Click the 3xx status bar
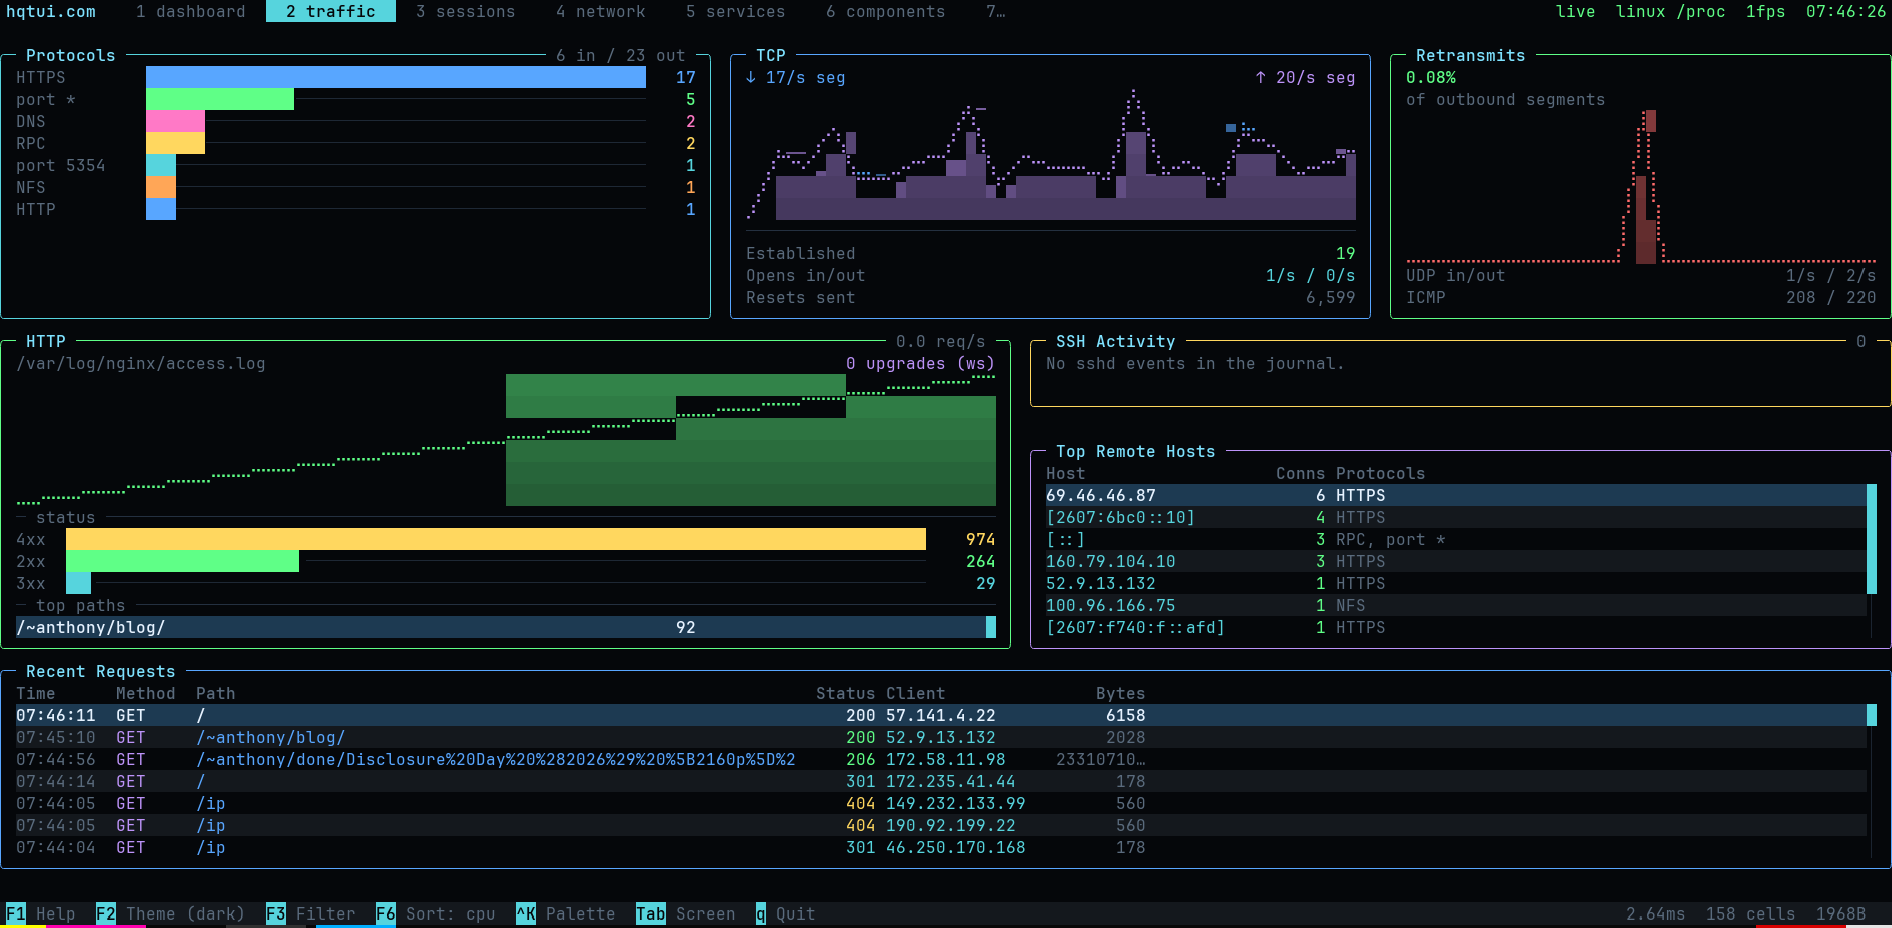The height and width of the screenshot is (928, 1892). [78, 583]
